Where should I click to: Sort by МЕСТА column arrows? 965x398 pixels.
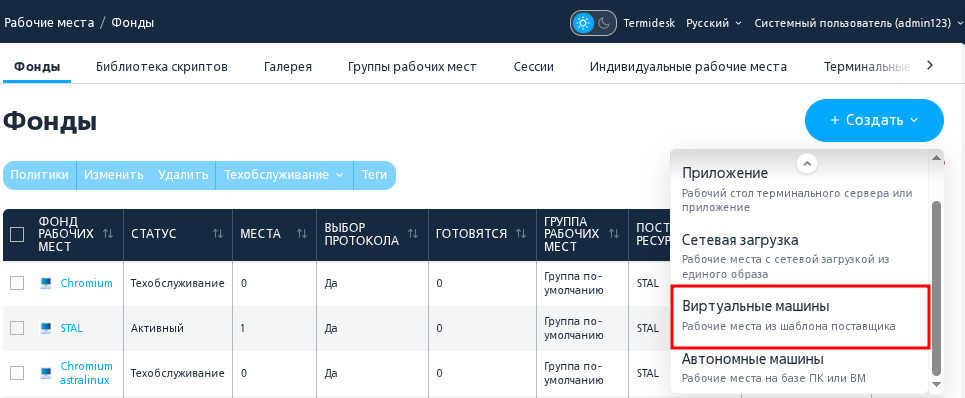302,234
